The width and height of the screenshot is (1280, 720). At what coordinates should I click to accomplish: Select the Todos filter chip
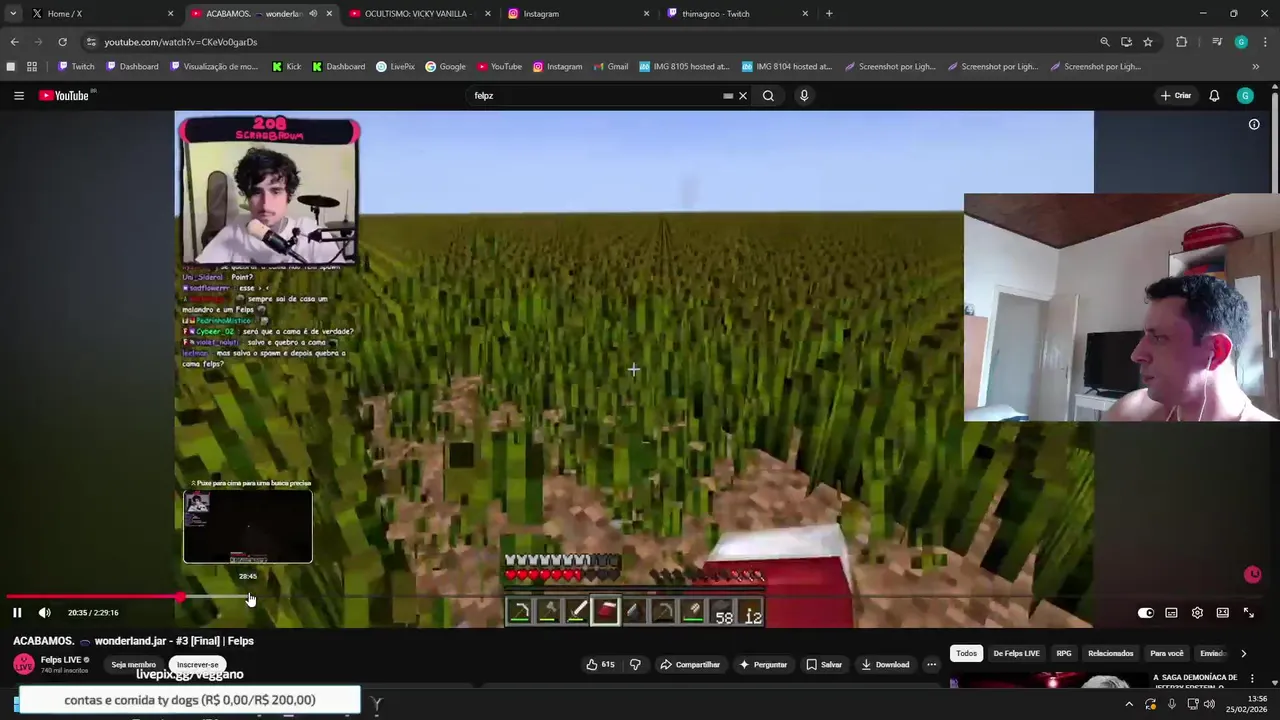pyautogui.click(x=966, y=654)
